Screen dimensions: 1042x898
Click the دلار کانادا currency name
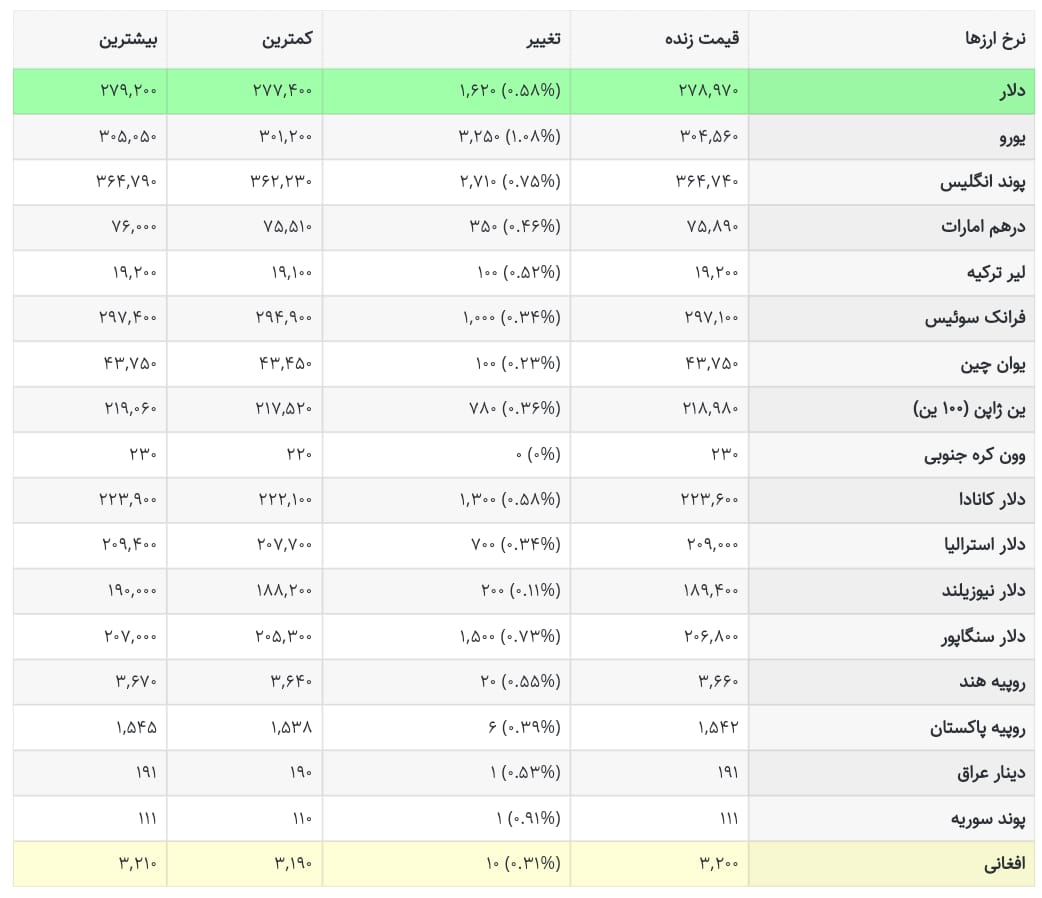point(991,499)
